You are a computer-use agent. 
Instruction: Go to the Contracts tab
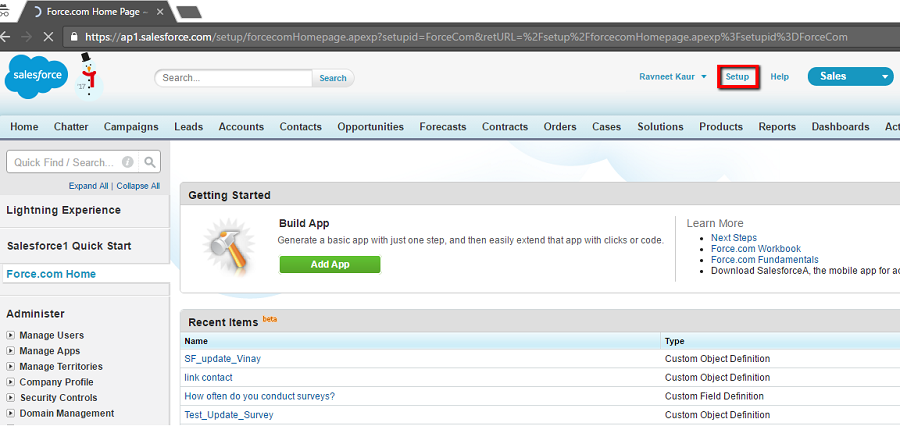(x=505, y=127)
